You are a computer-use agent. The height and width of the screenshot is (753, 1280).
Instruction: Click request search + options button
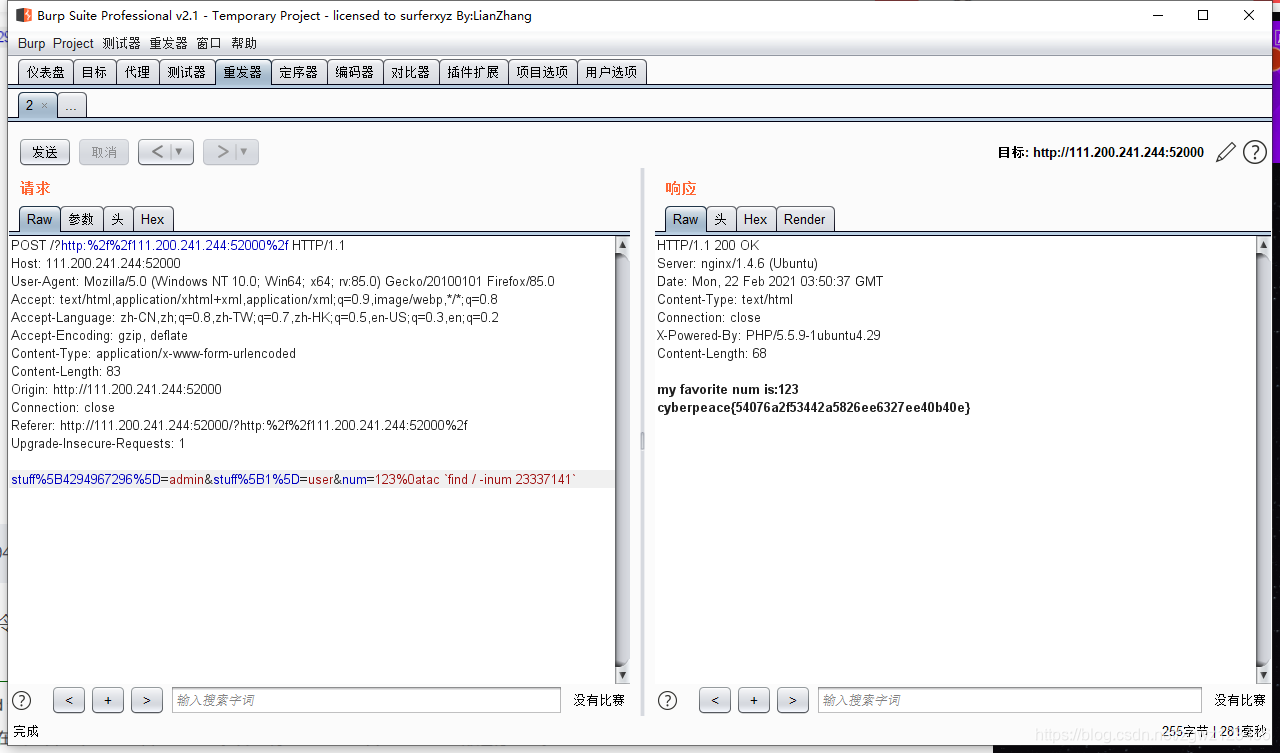(107, 700)
